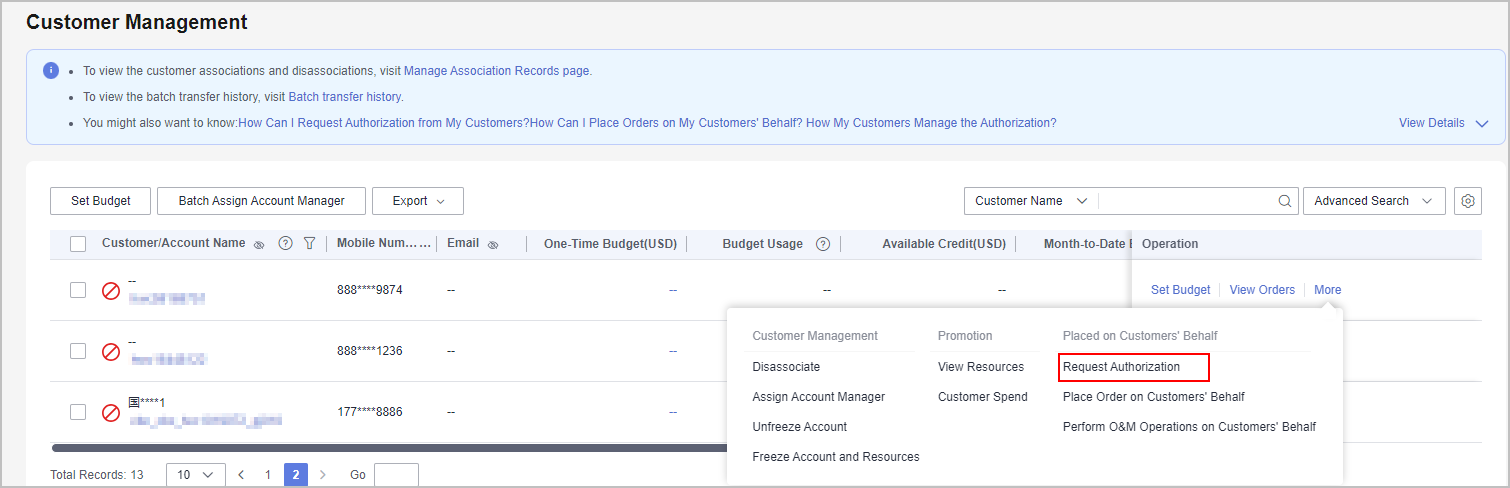This screenshot has width=1510, height=488.
Task: Select Request Authorization from the menu
Action: pos(1121,367)
